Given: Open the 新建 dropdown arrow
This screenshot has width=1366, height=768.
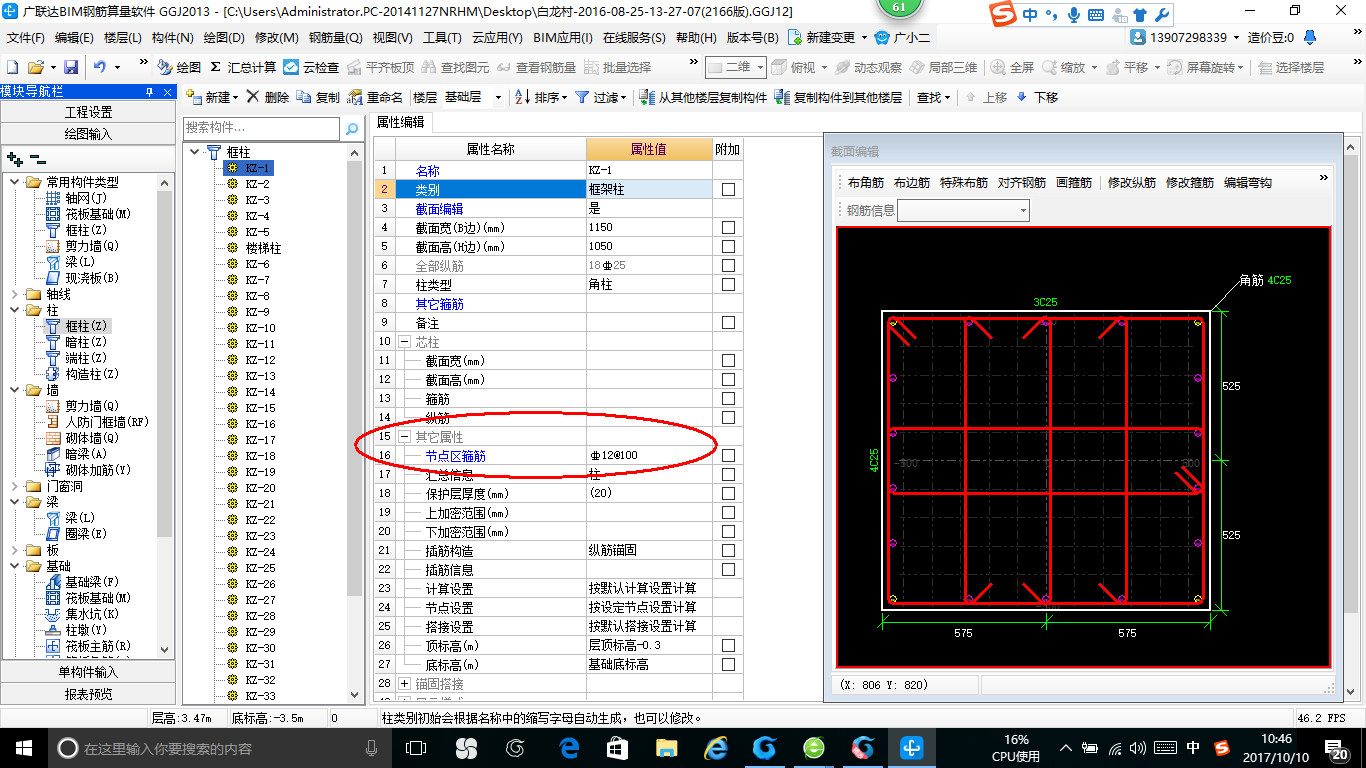Looking at the screenshot, I should (x=235, y=98).
